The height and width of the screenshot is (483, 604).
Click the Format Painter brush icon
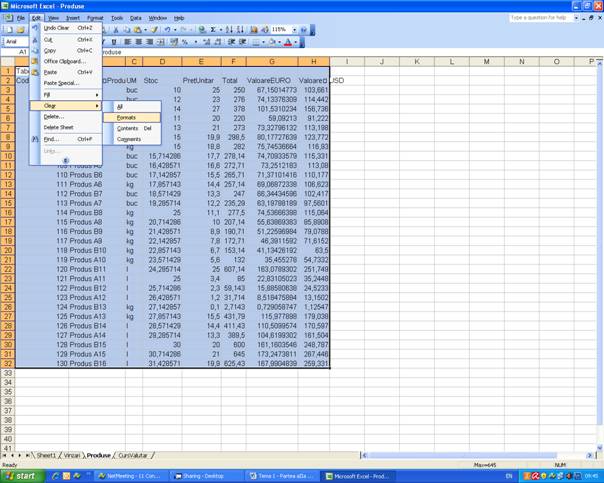click(x=155, y=30)
